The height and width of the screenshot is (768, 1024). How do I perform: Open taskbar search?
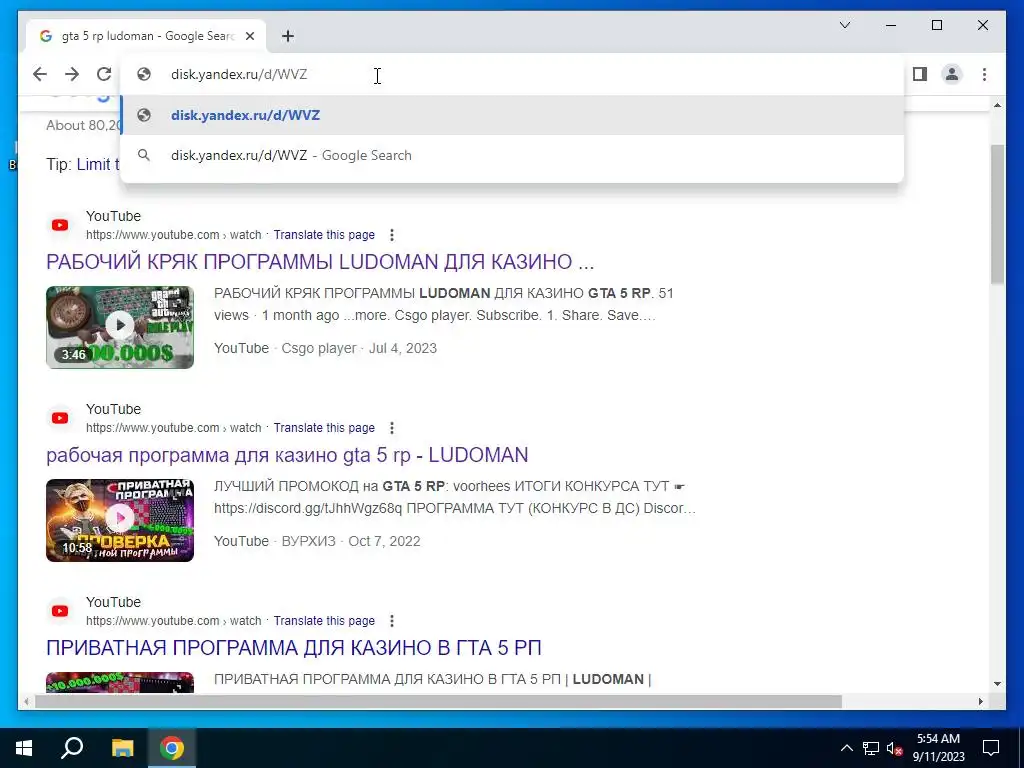coord(72,748)
